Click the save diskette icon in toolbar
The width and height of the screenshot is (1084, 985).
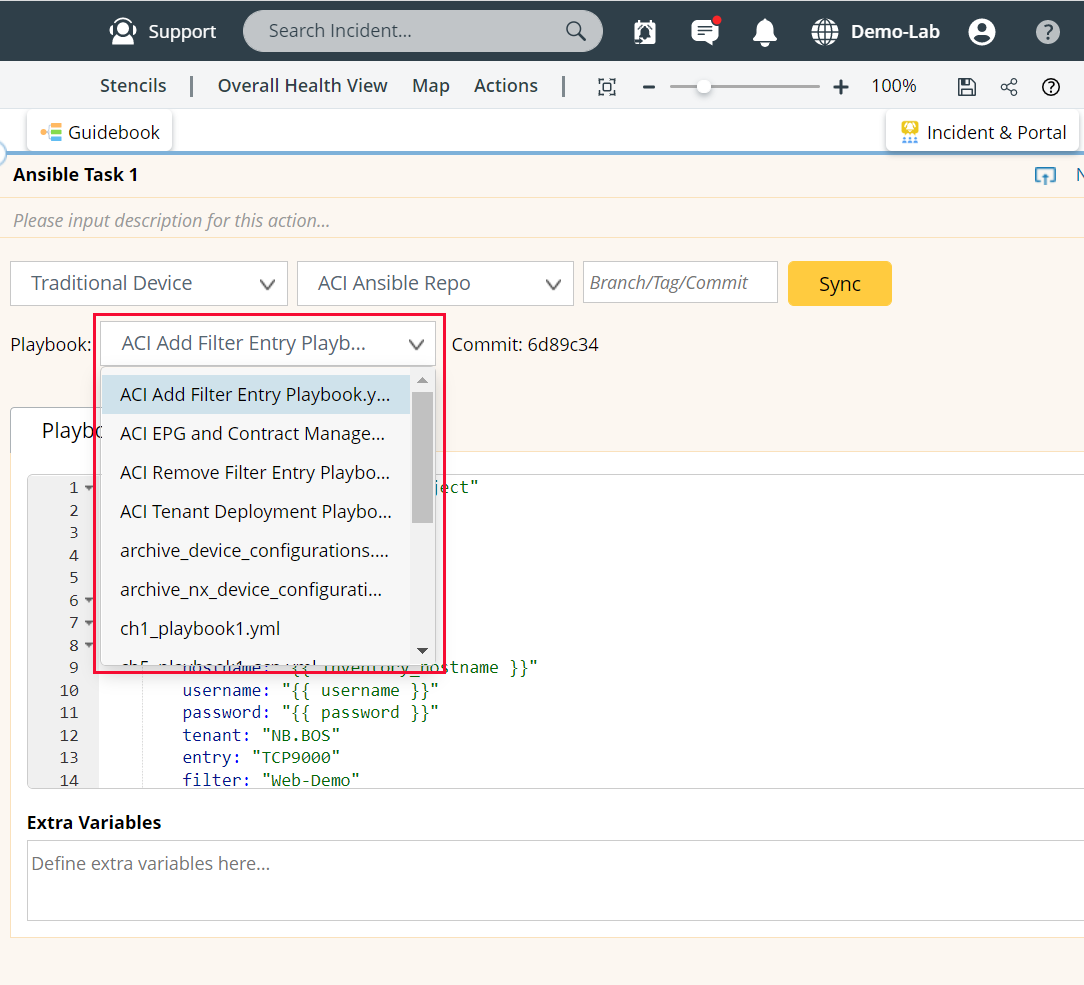click(x=967, y=86)
